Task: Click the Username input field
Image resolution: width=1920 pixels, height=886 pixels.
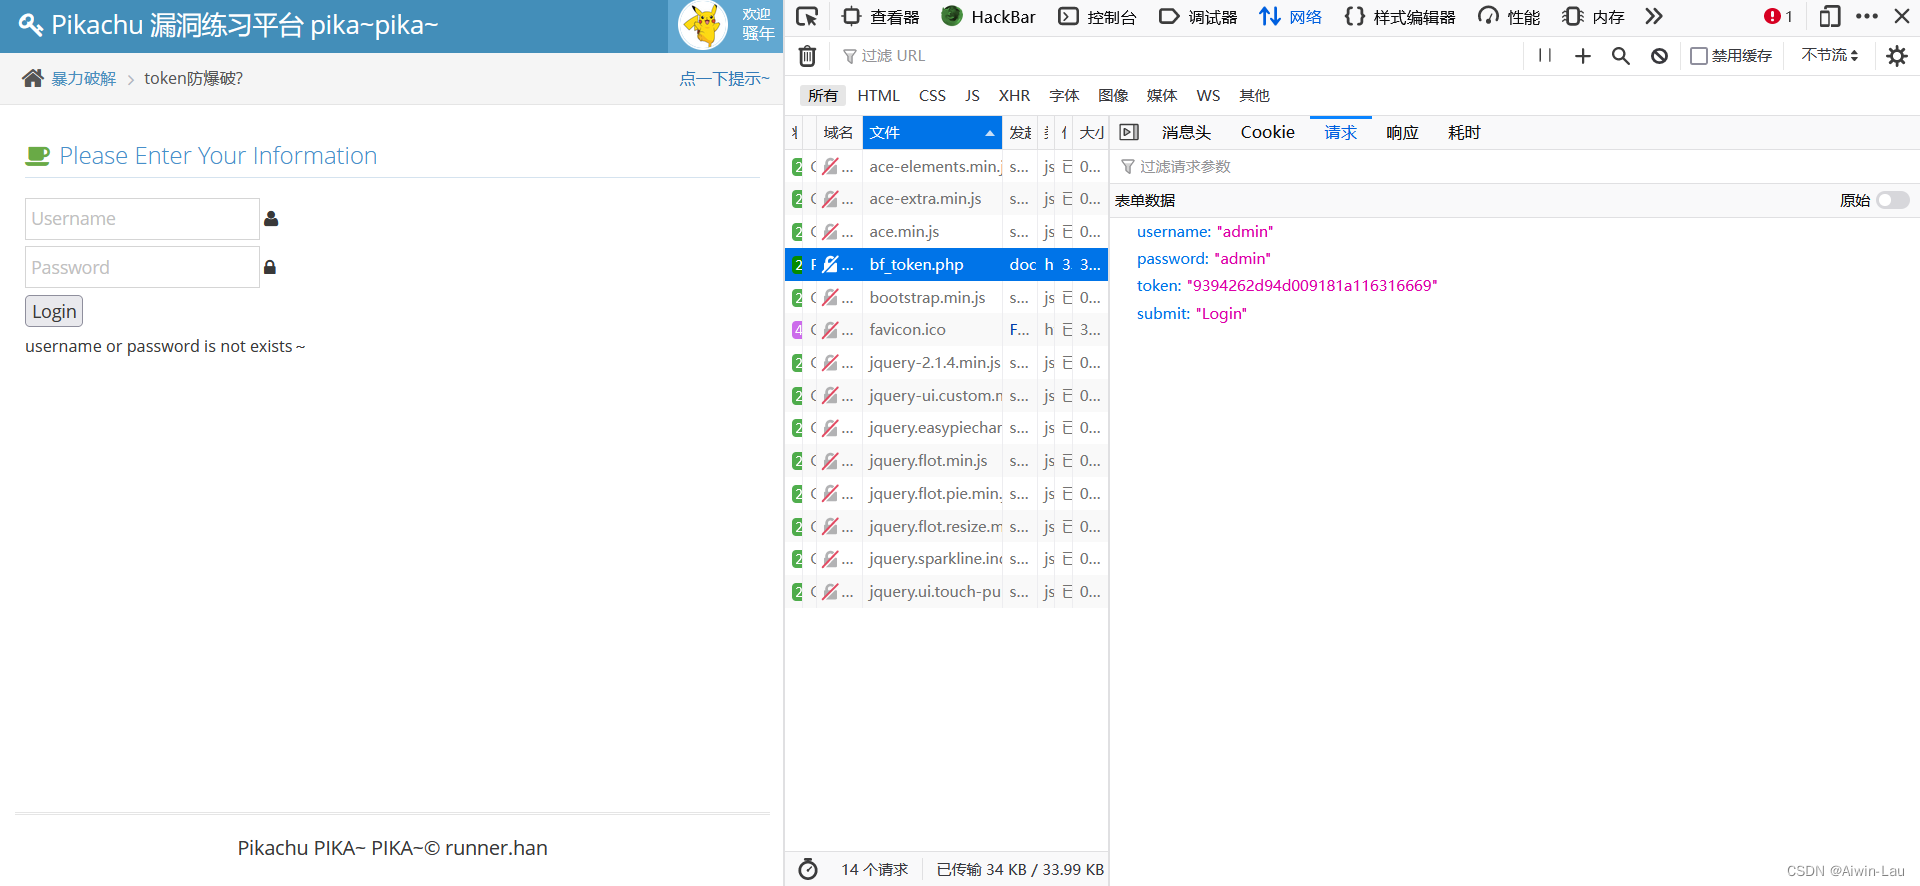Action: 142,219
